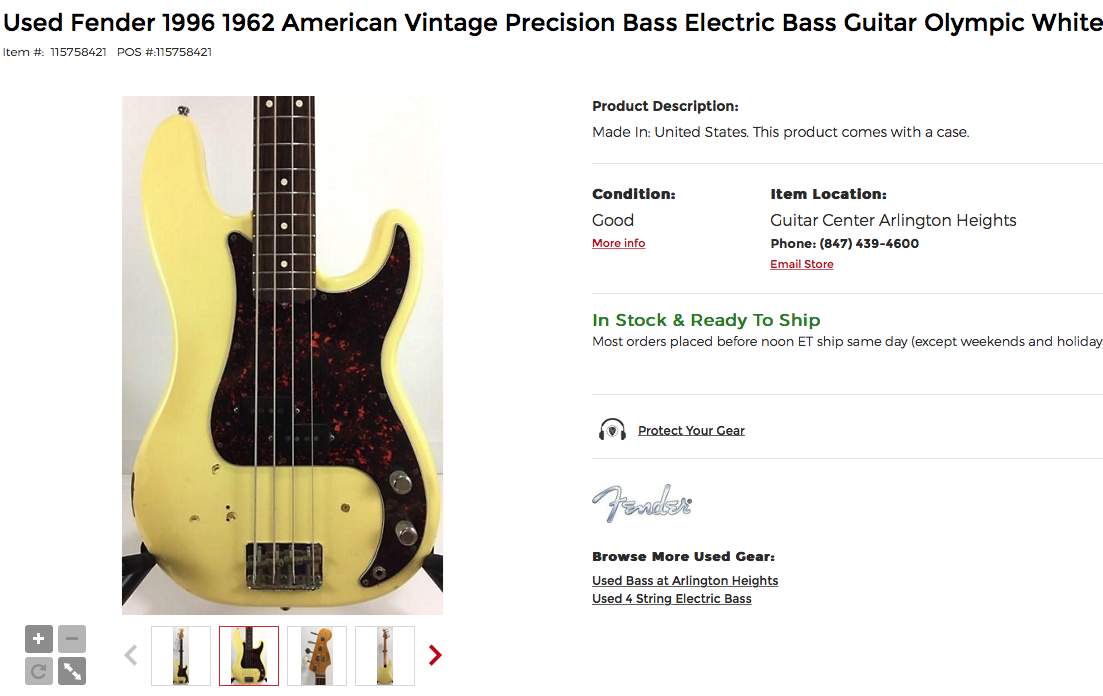Click the rotate image reset icon

click(39, 671)
